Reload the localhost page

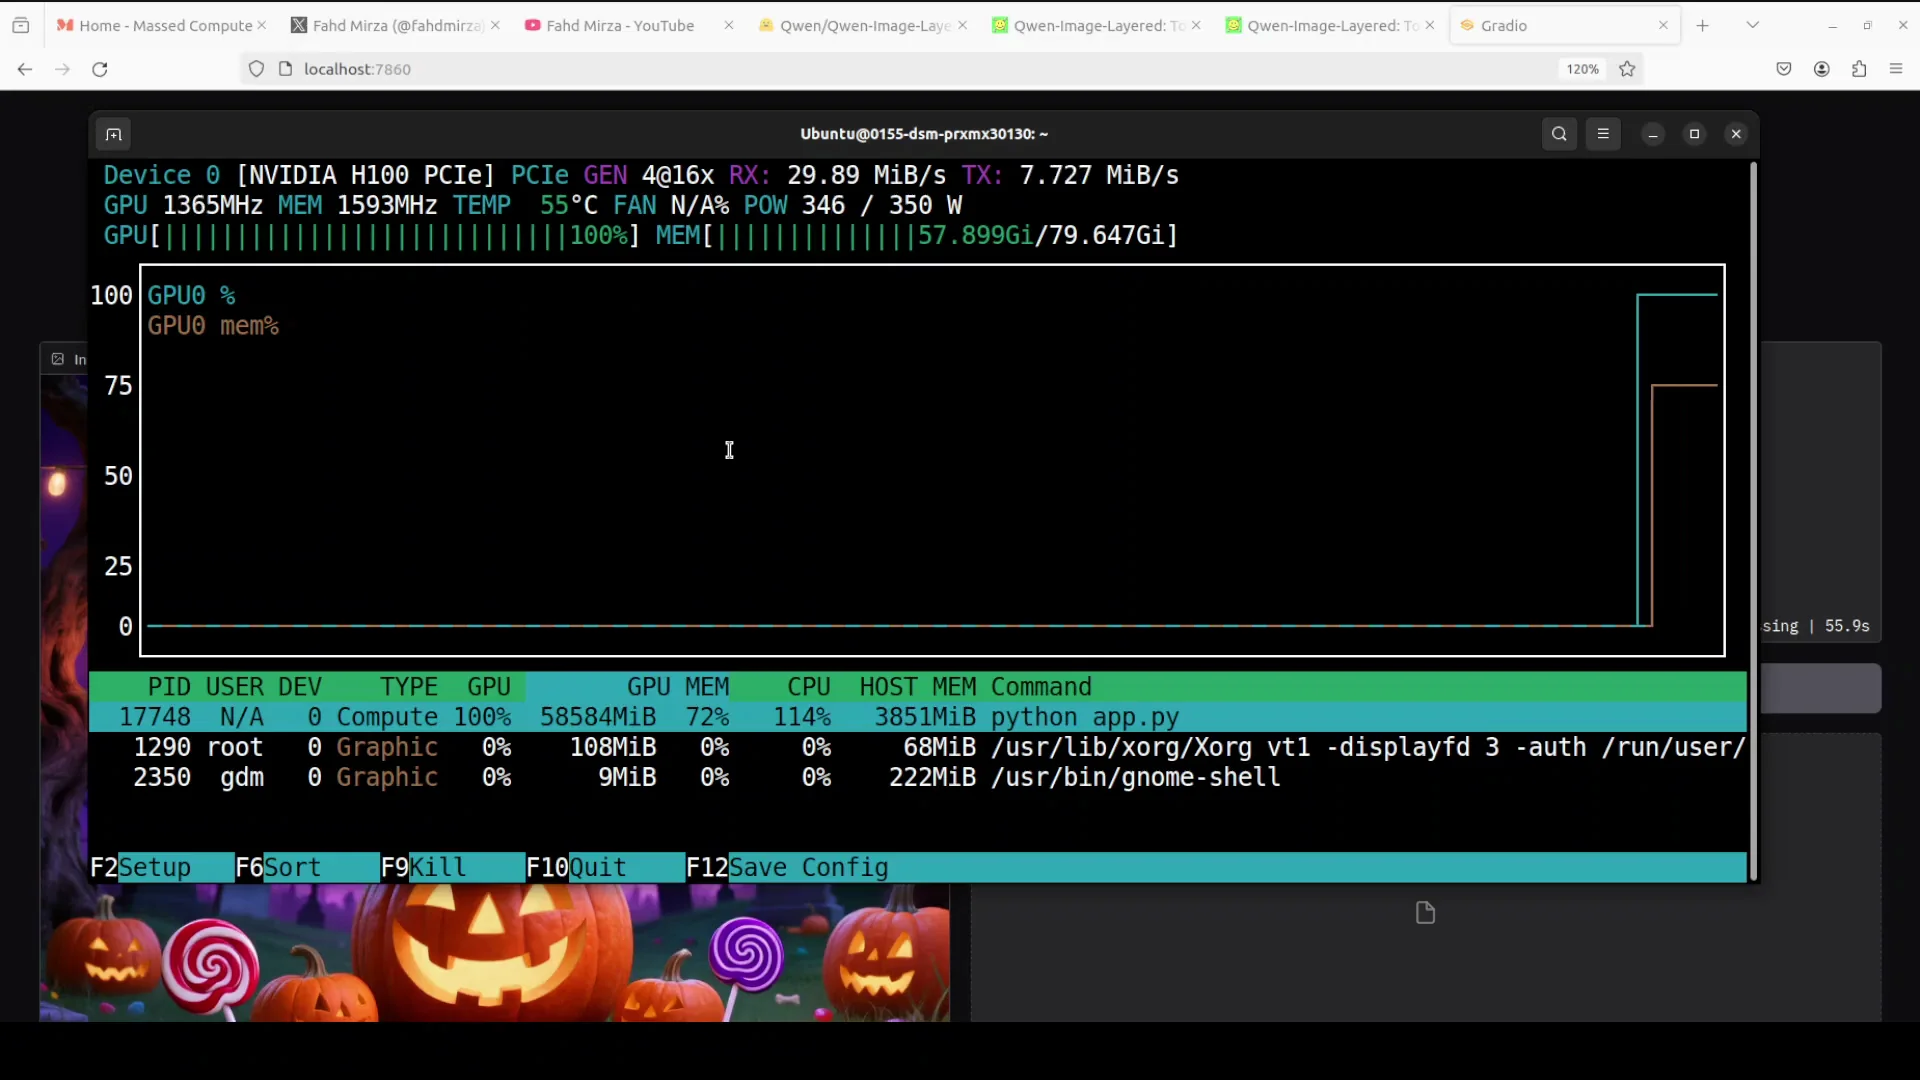(x=99, y=69)
